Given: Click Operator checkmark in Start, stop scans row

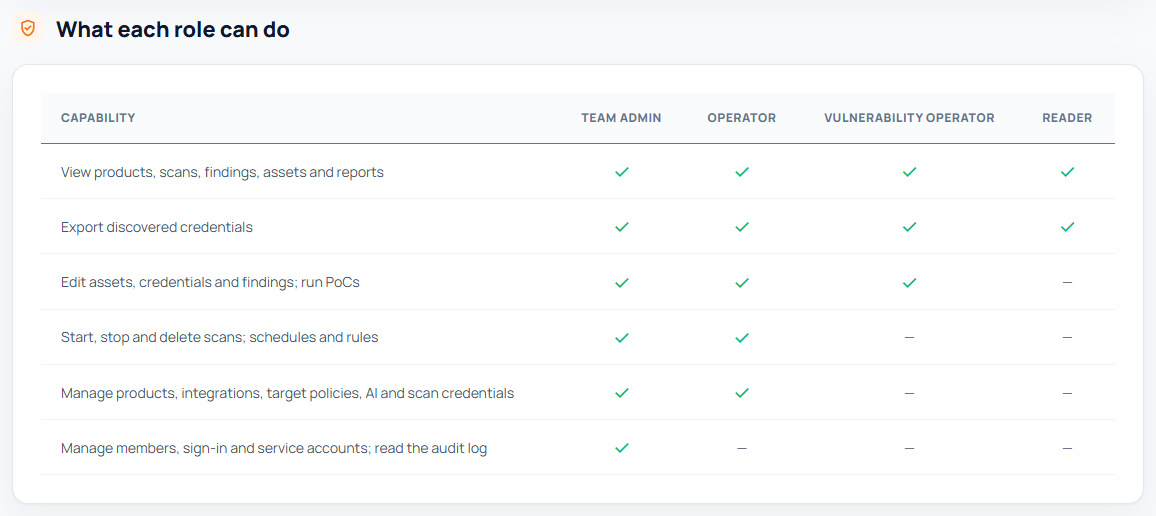Looking at the screenshot, I should [742, 338].
